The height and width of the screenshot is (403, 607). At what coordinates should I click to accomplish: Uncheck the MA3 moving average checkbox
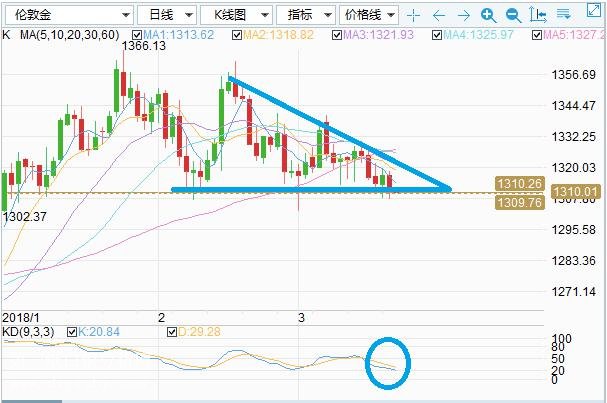[337, 35]
